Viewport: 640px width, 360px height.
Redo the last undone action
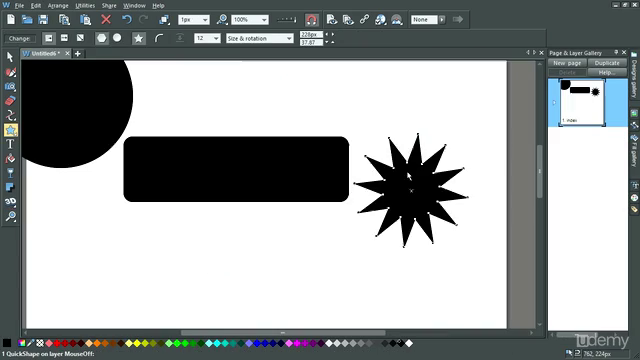coord(143,20)
